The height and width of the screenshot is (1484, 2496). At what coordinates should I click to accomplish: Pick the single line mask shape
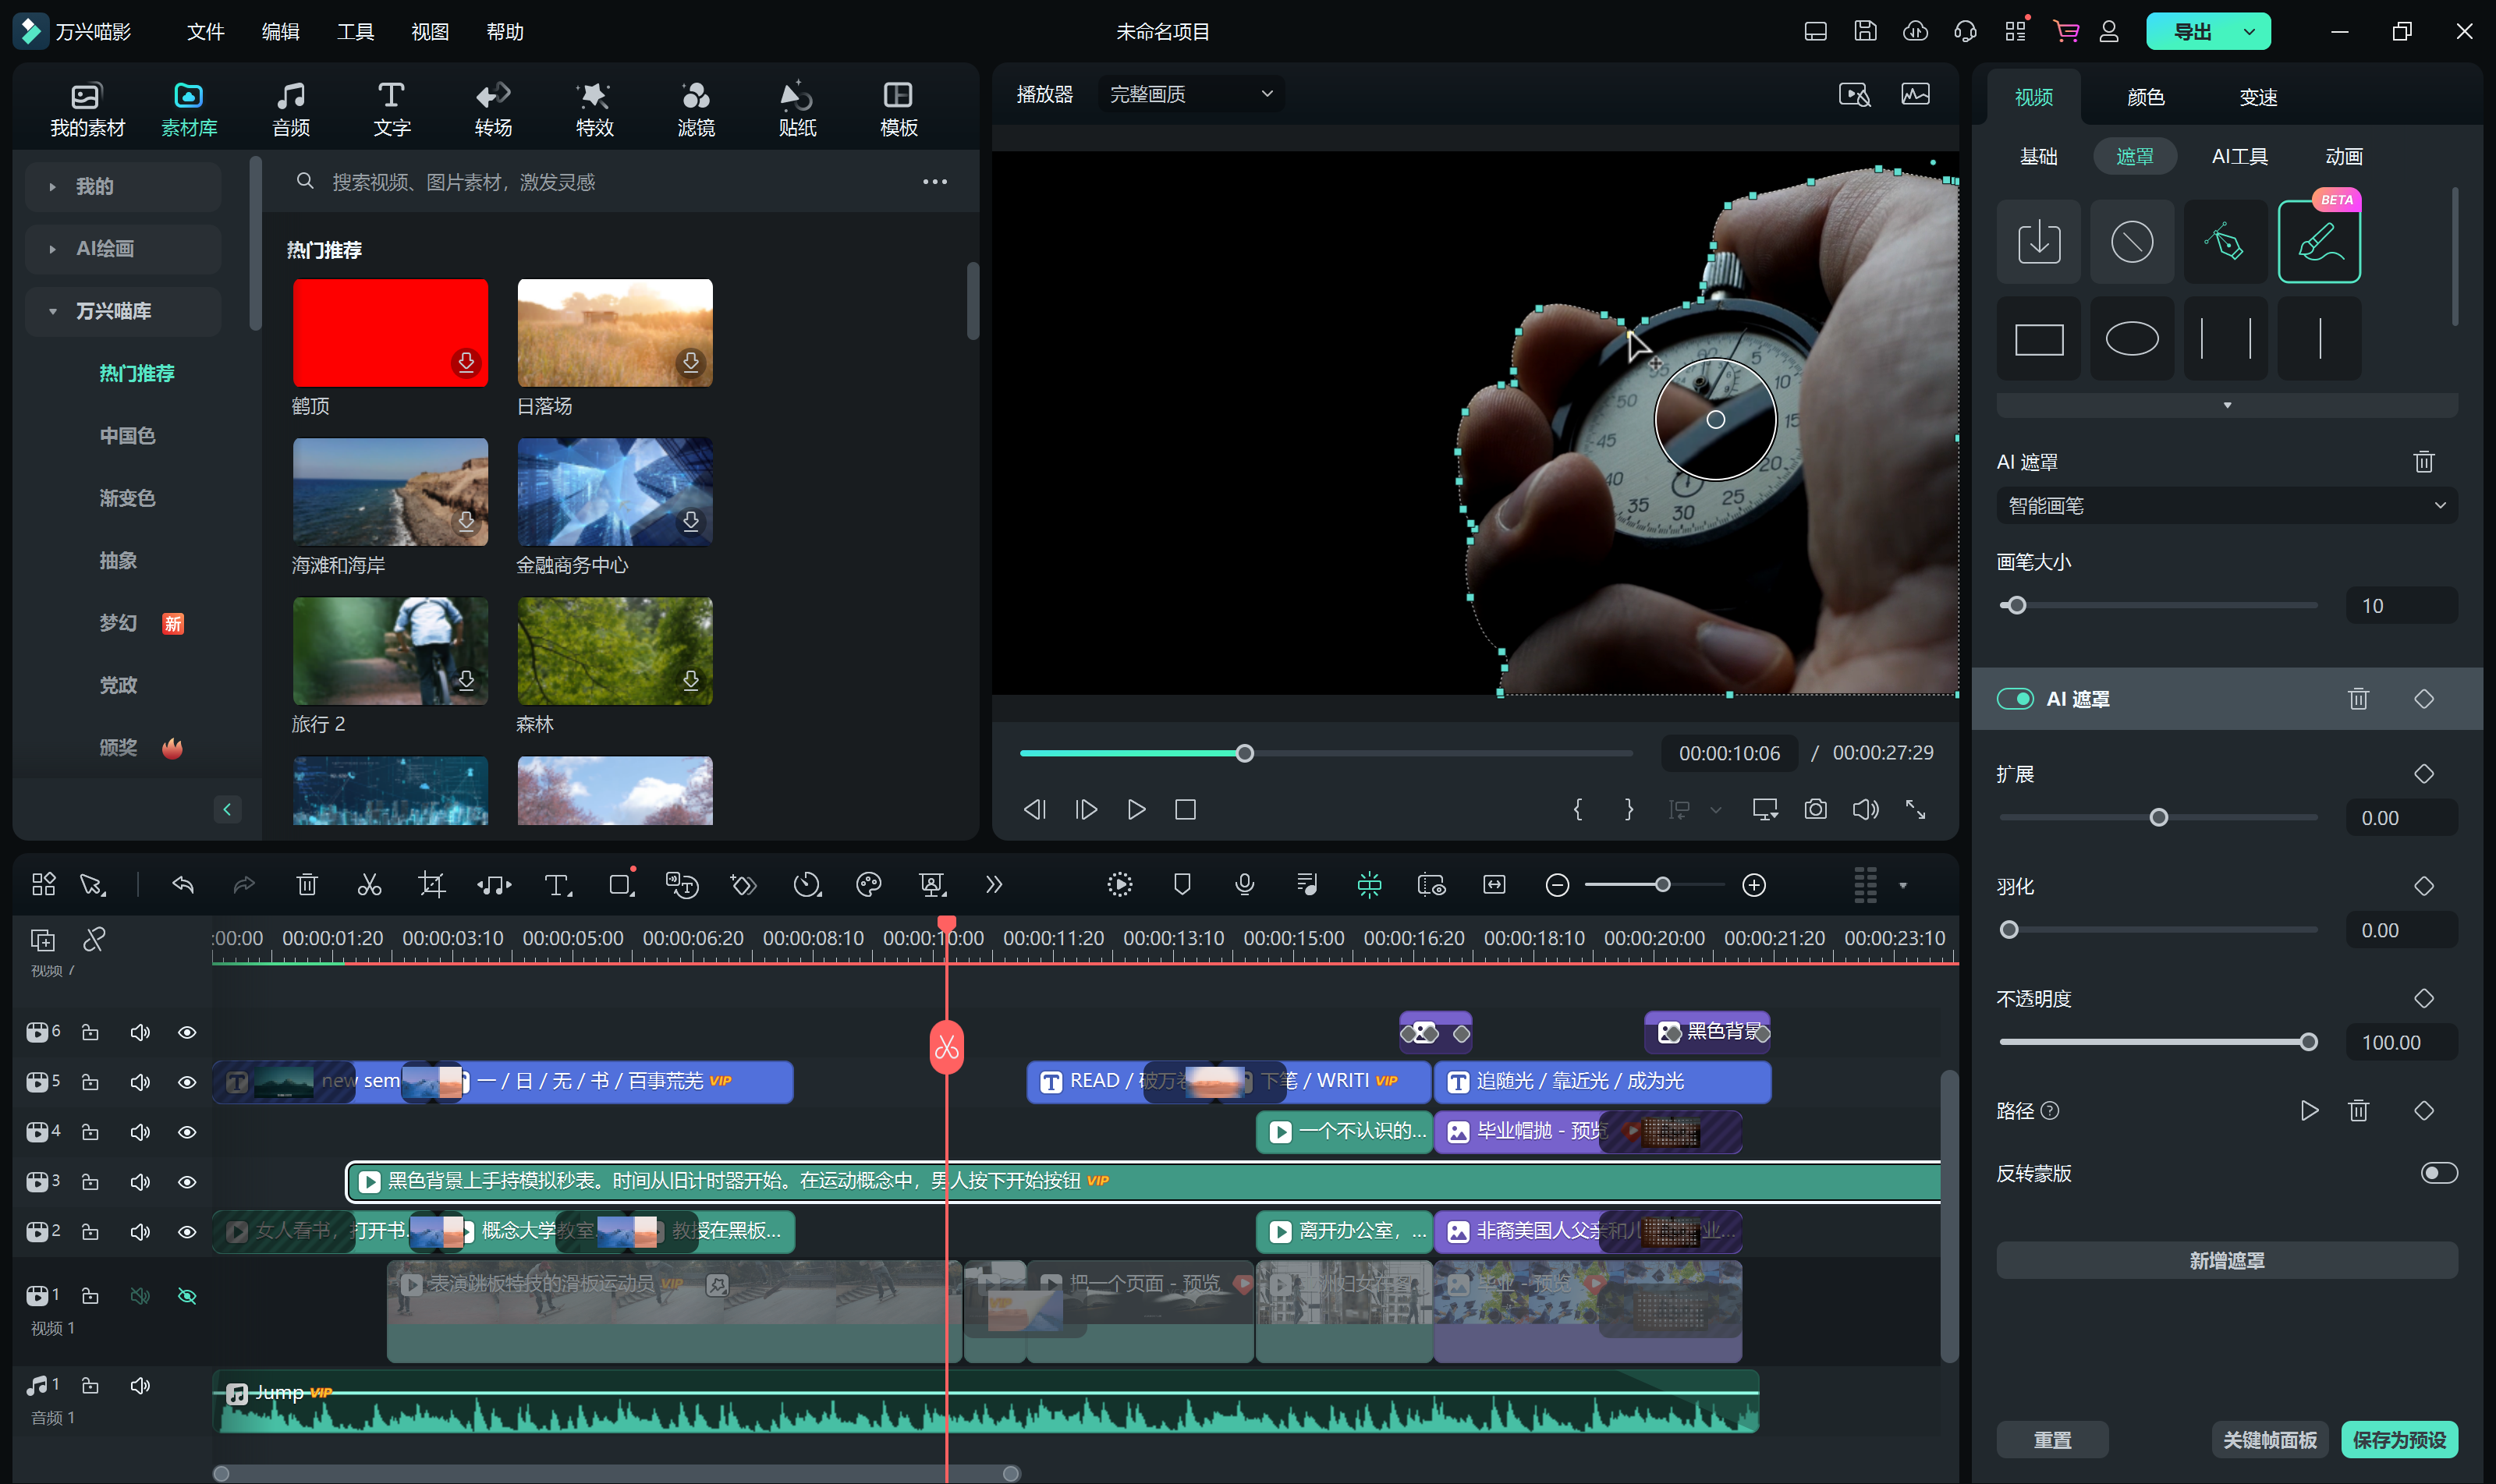click(2319, 339)
